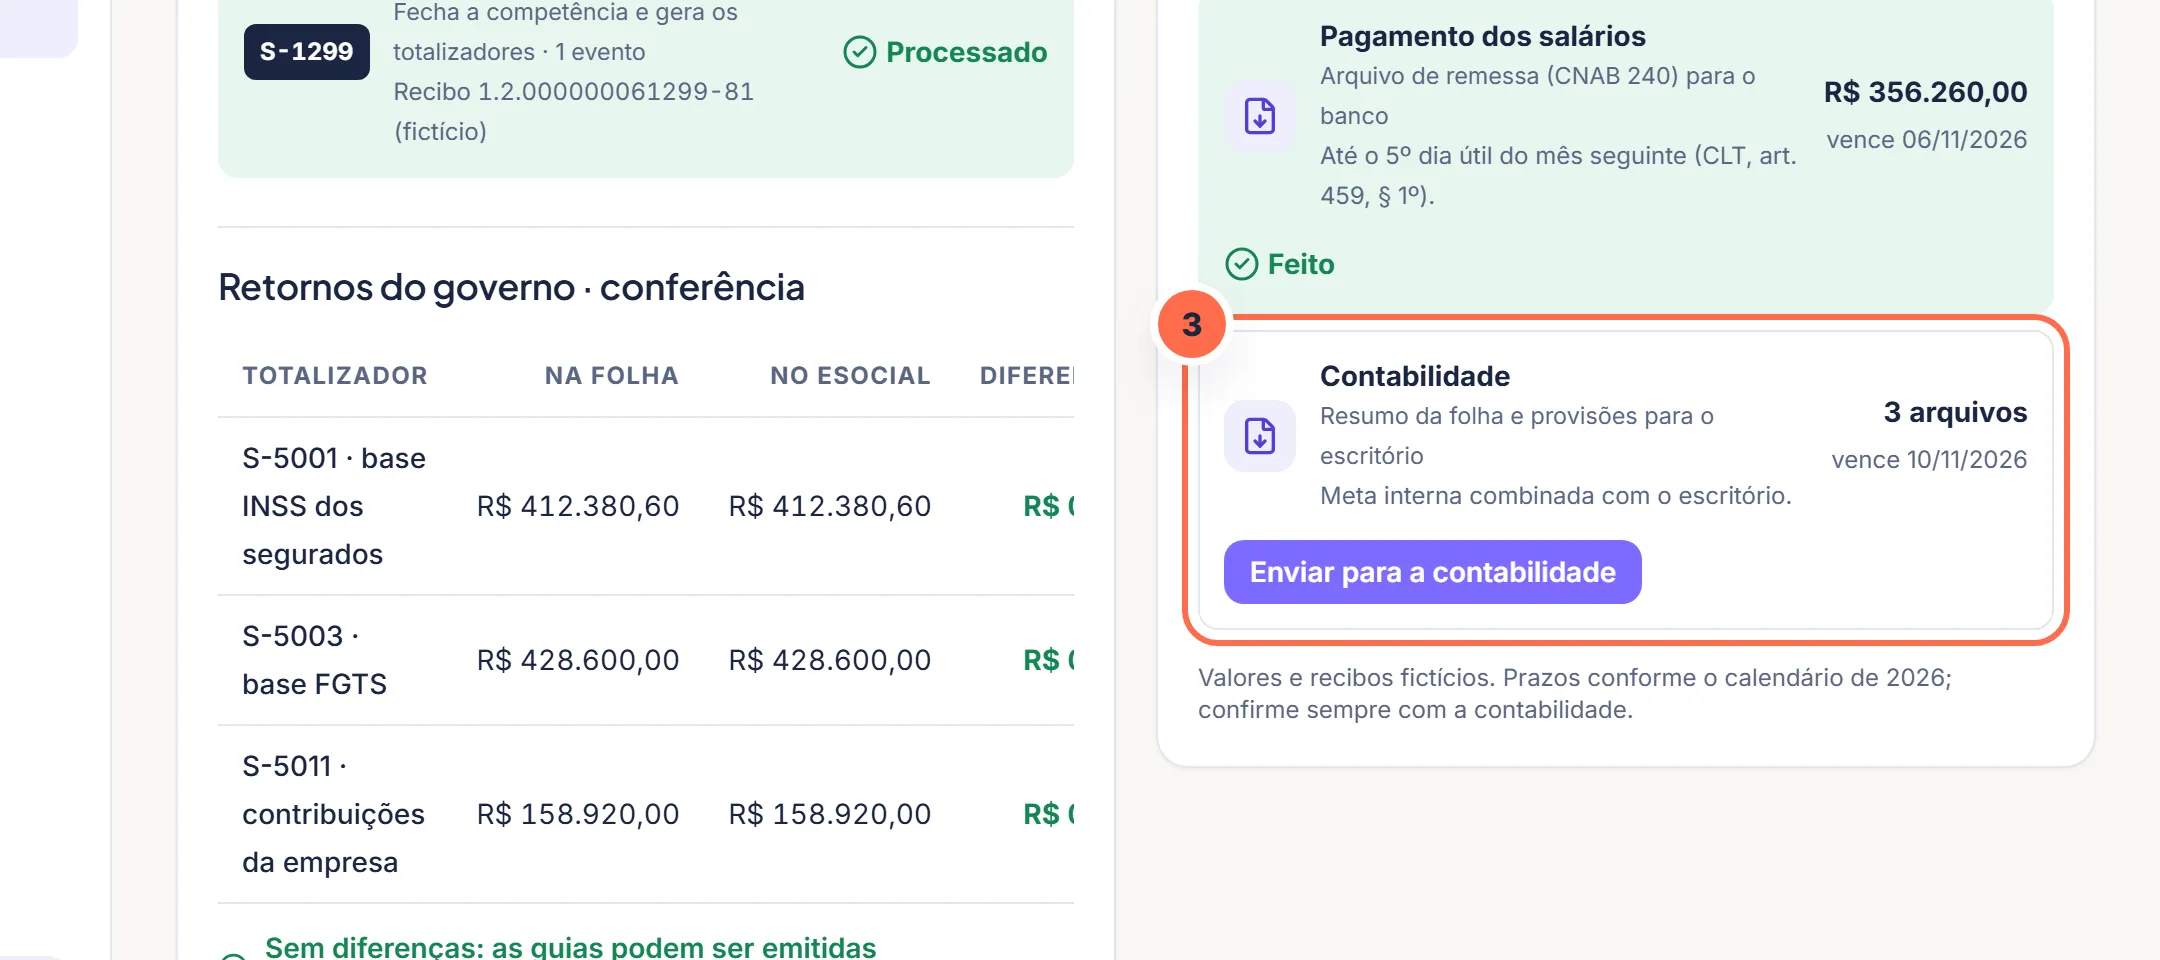Click the Recibo 1.2.000000061299-81 text

pos(573,92)
